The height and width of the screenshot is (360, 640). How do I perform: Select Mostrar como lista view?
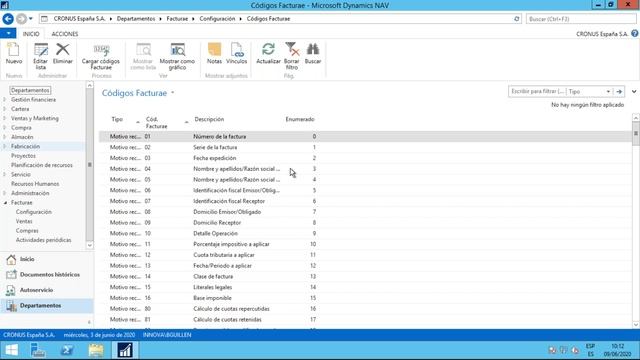tap(143, 56)
